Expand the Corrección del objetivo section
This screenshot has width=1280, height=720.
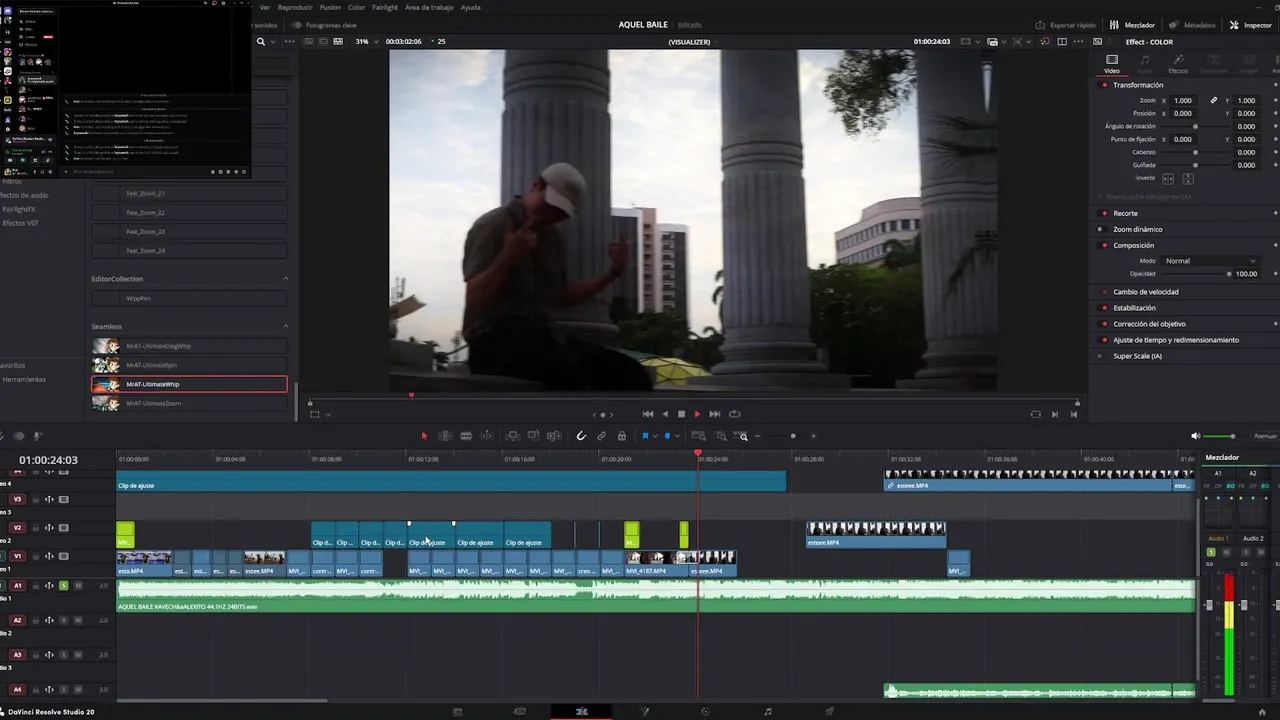(1149, 324)
